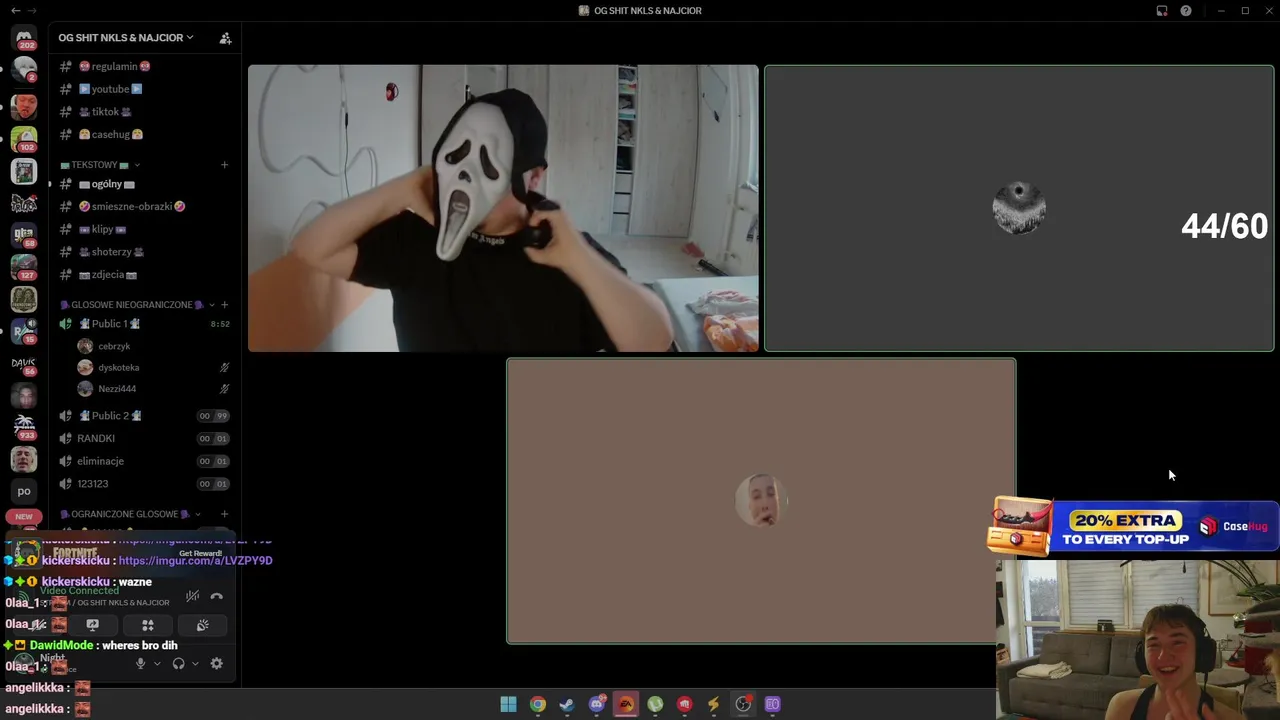Open the activities launcher button
Image resolution: width=1280 pixels, height=720 pixels.
click(x=147, y=625)
